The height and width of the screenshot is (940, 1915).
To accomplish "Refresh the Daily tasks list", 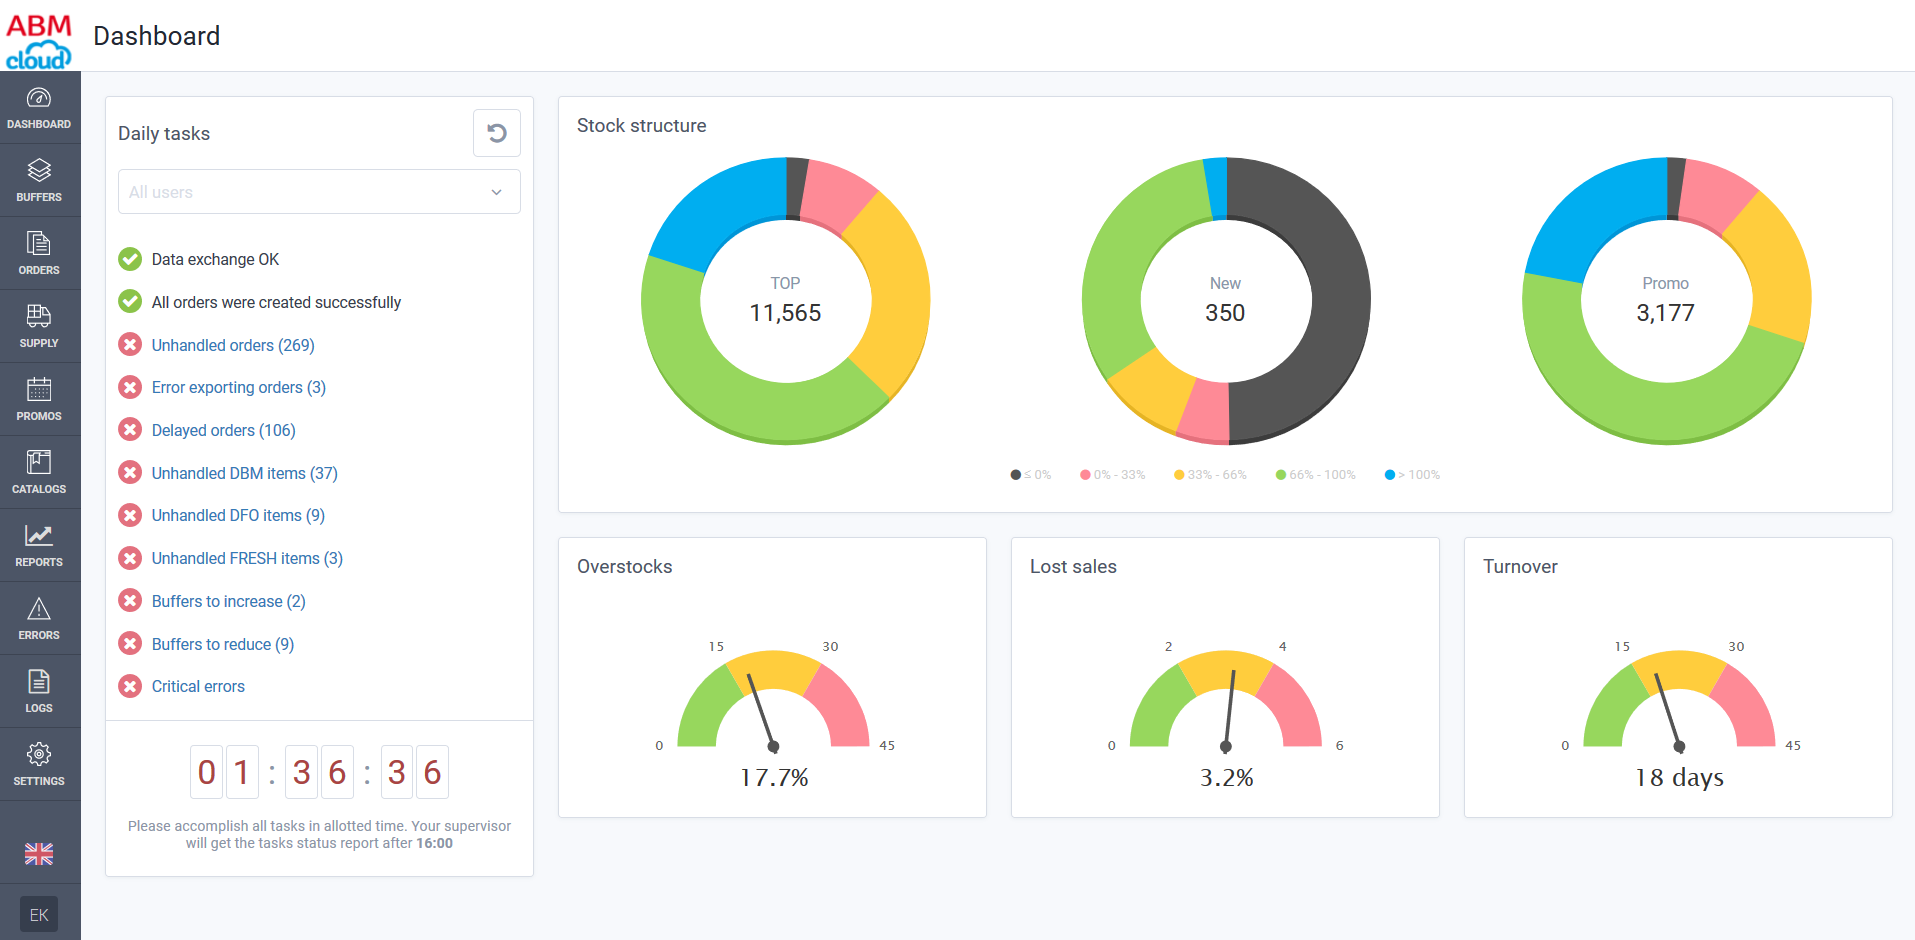I will [497, 133].
